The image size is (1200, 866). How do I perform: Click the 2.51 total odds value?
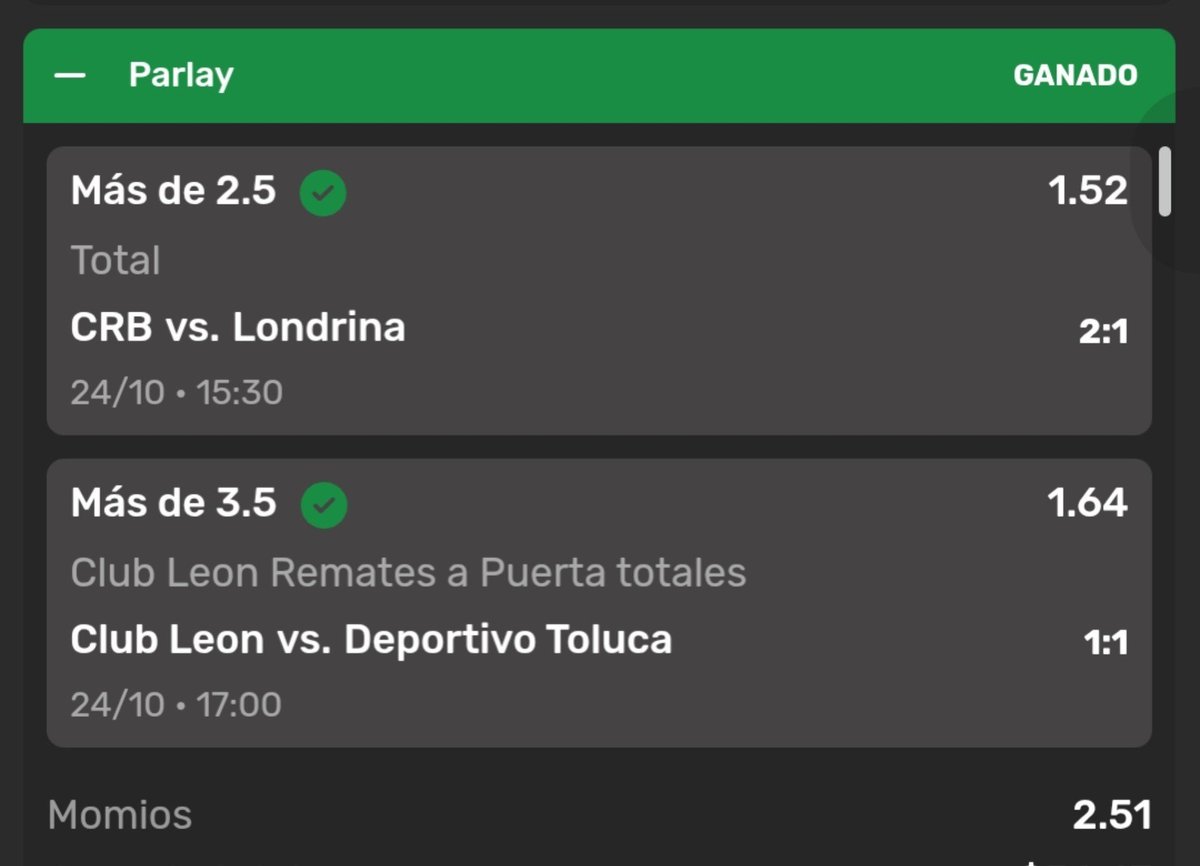click(x=1112, y=815)
